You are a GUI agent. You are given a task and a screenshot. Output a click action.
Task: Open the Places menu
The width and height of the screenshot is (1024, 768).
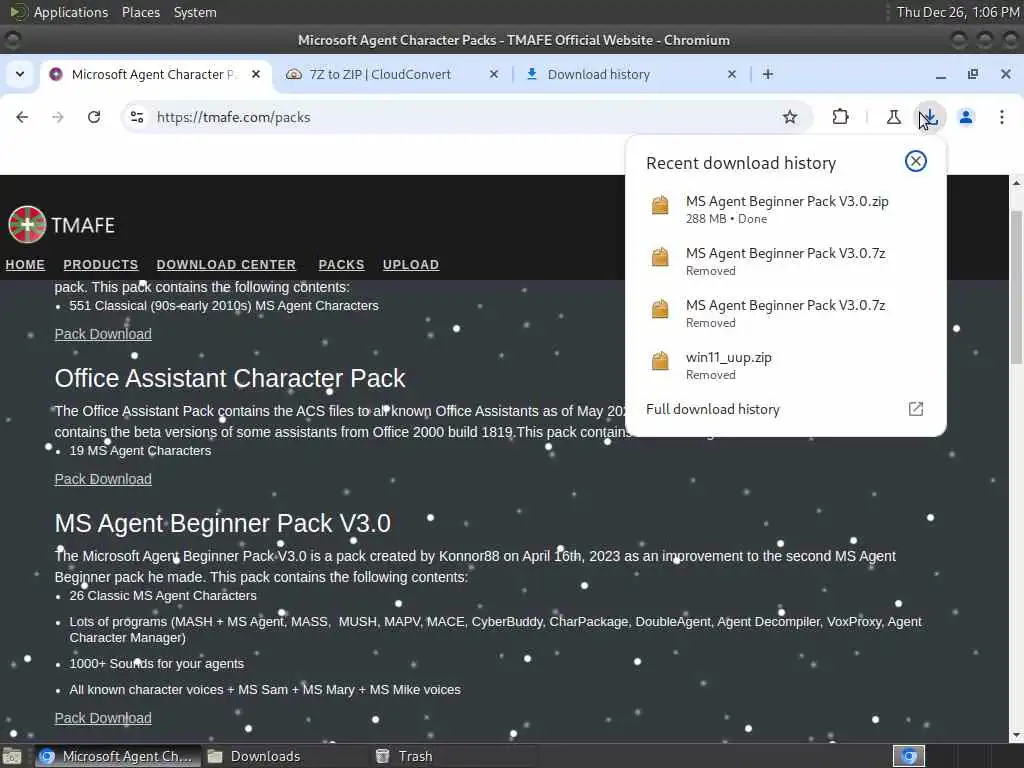(140, 12)
